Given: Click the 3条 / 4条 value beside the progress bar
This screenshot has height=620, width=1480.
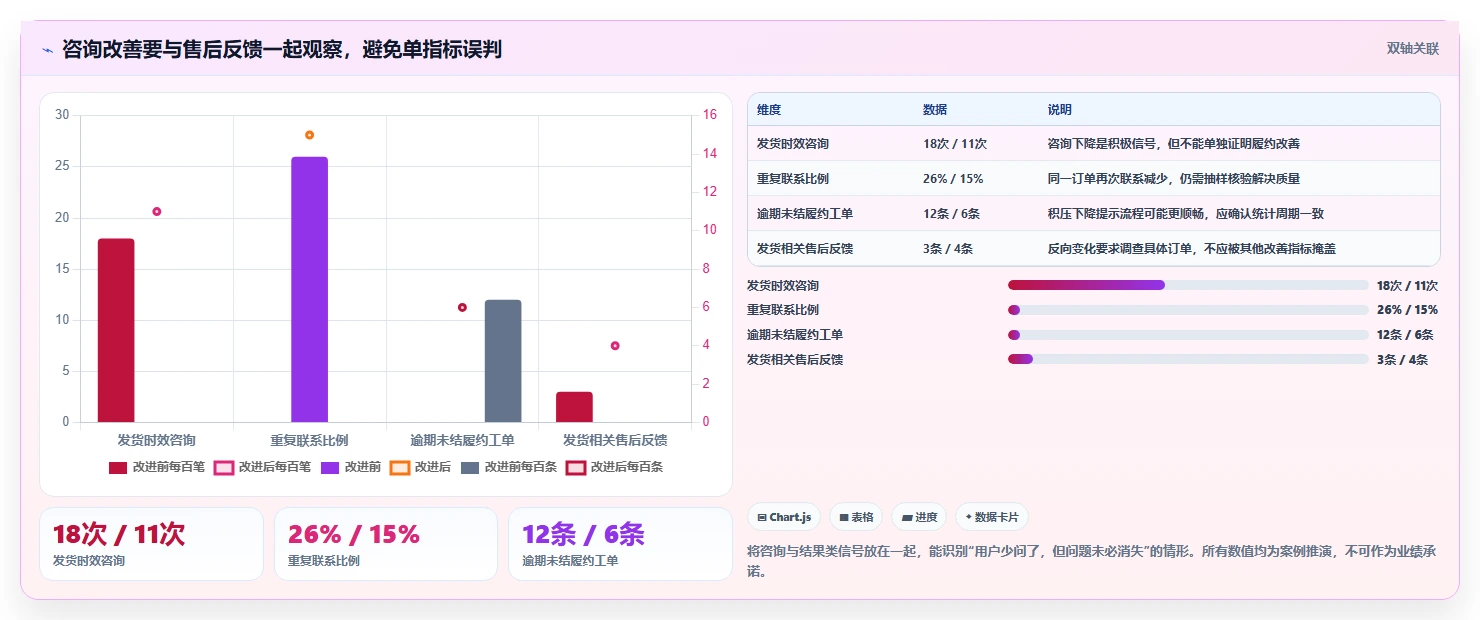Looking at the screenshot, I should pos(1402,360).
